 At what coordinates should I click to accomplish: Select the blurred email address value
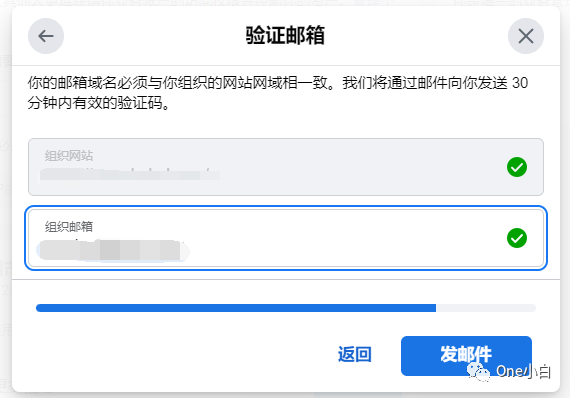[113, 250]
